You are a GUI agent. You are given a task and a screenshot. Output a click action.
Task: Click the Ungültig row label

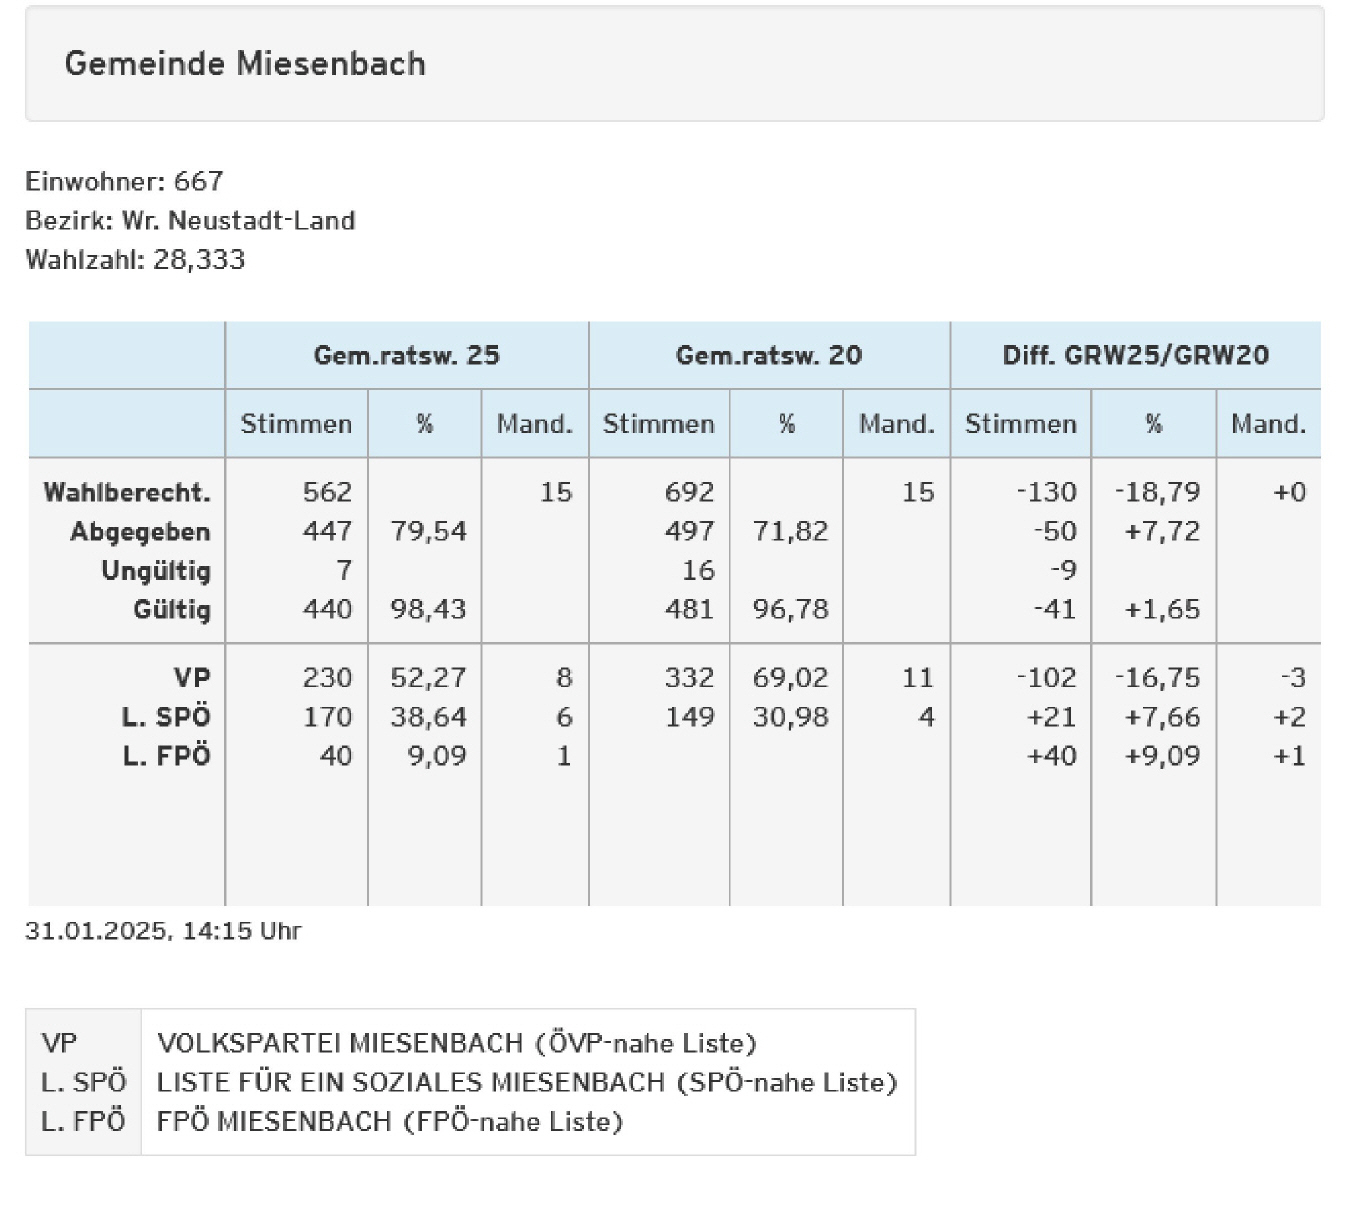(x=156, y=571)
